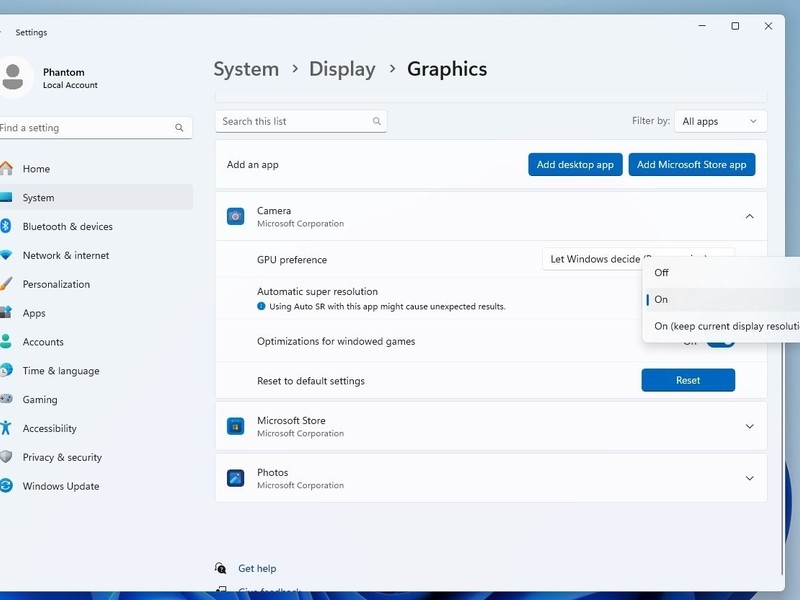Click the magnifier in Find a setting
Screen dimensions: 800x600
pos(179,128)
